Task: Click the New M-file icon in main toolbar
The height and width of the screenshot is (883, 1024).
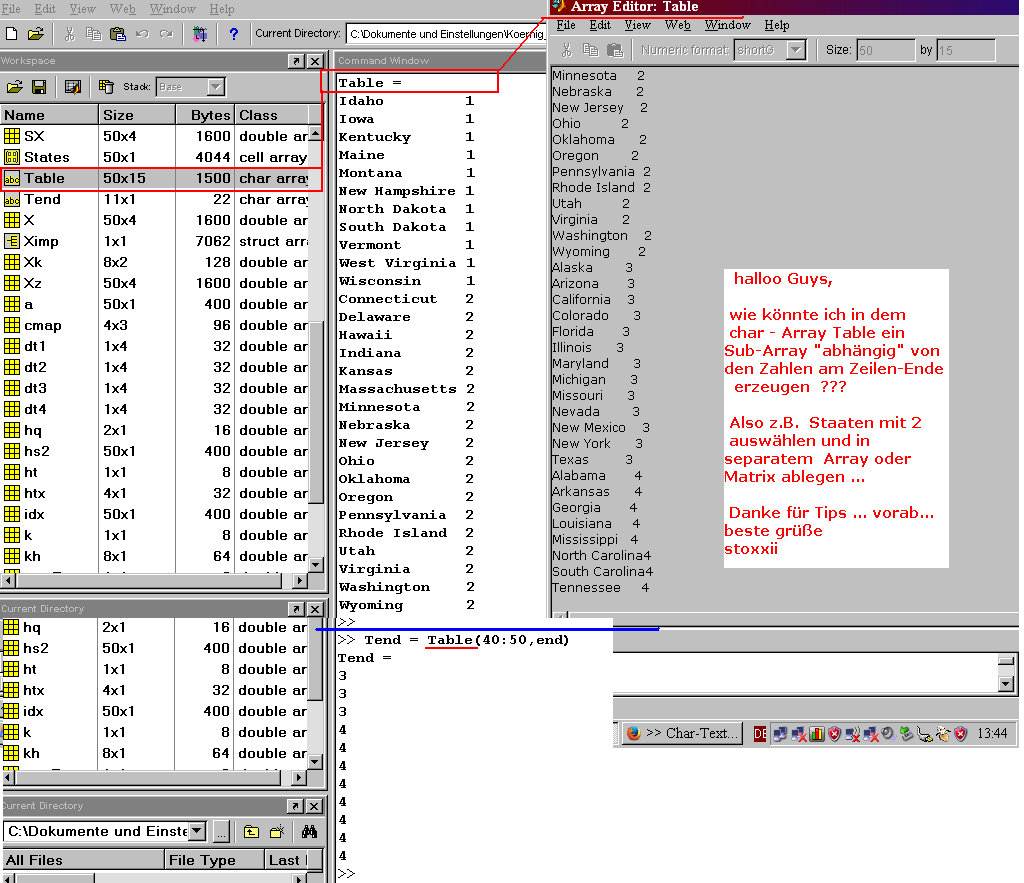Action: coord(12,34)
